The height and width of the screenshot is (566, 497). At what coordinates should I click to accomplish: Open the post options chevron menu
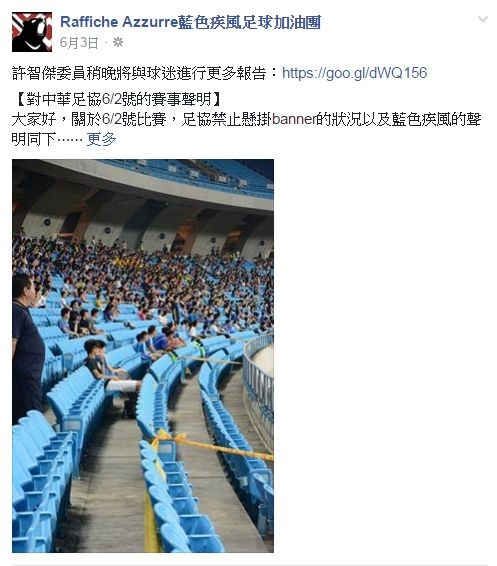483,19
